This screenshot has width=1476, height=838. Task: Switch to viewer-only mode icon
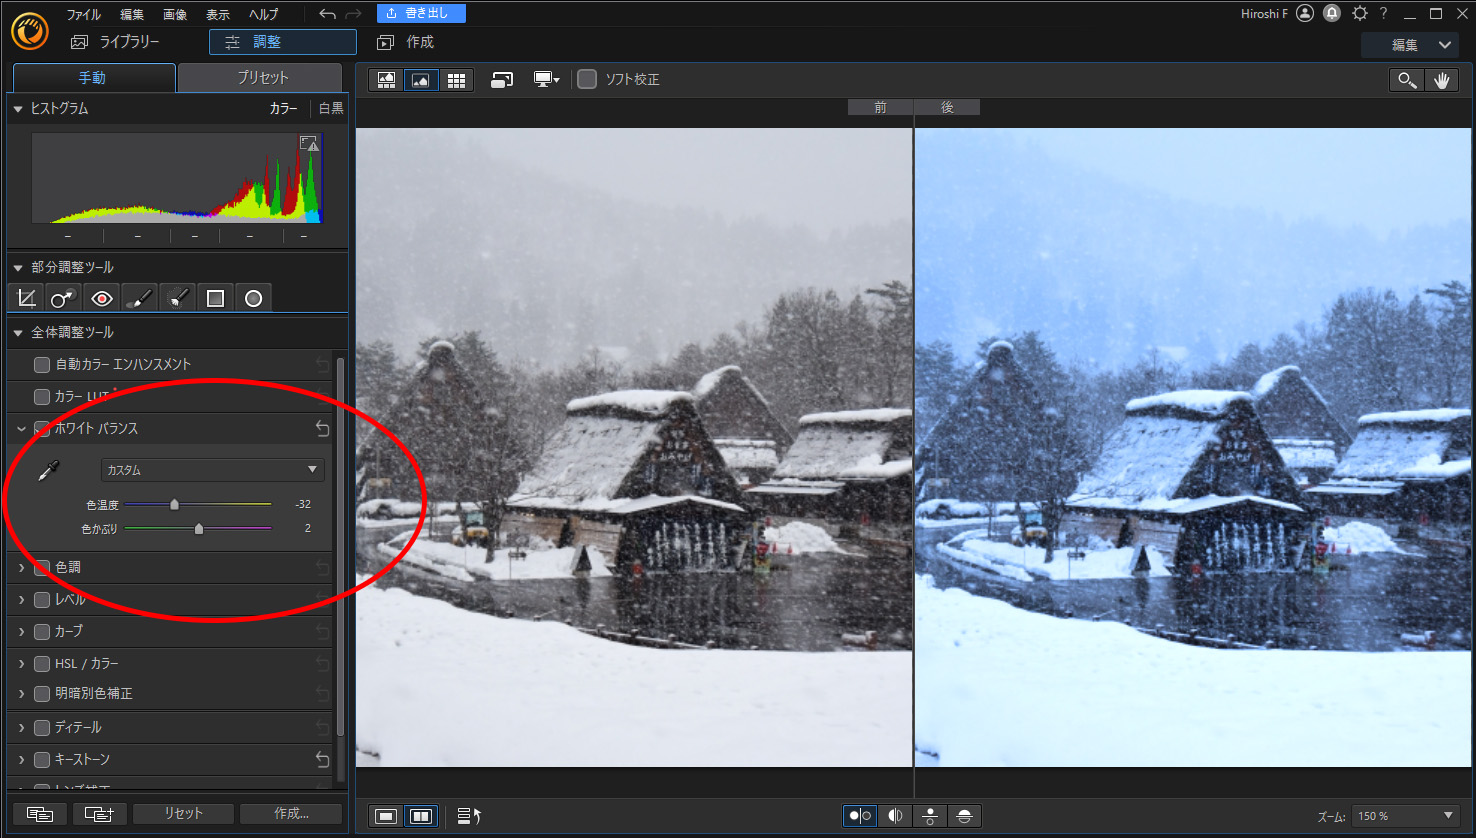coord(421,80)
